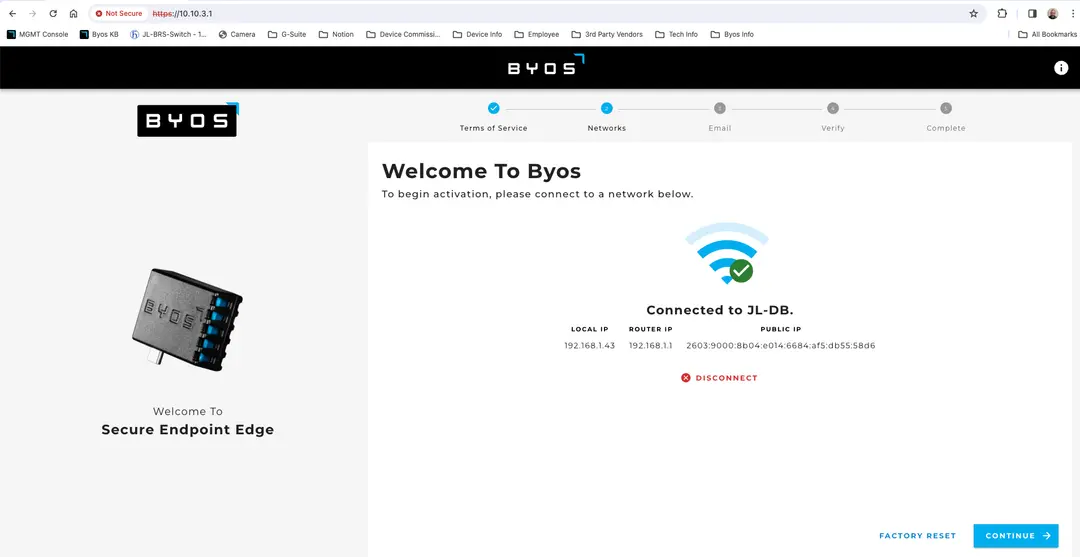Click the Byos logo above the device image
This screenshot has width=1080, height=557.
click(x=188, y=120)
